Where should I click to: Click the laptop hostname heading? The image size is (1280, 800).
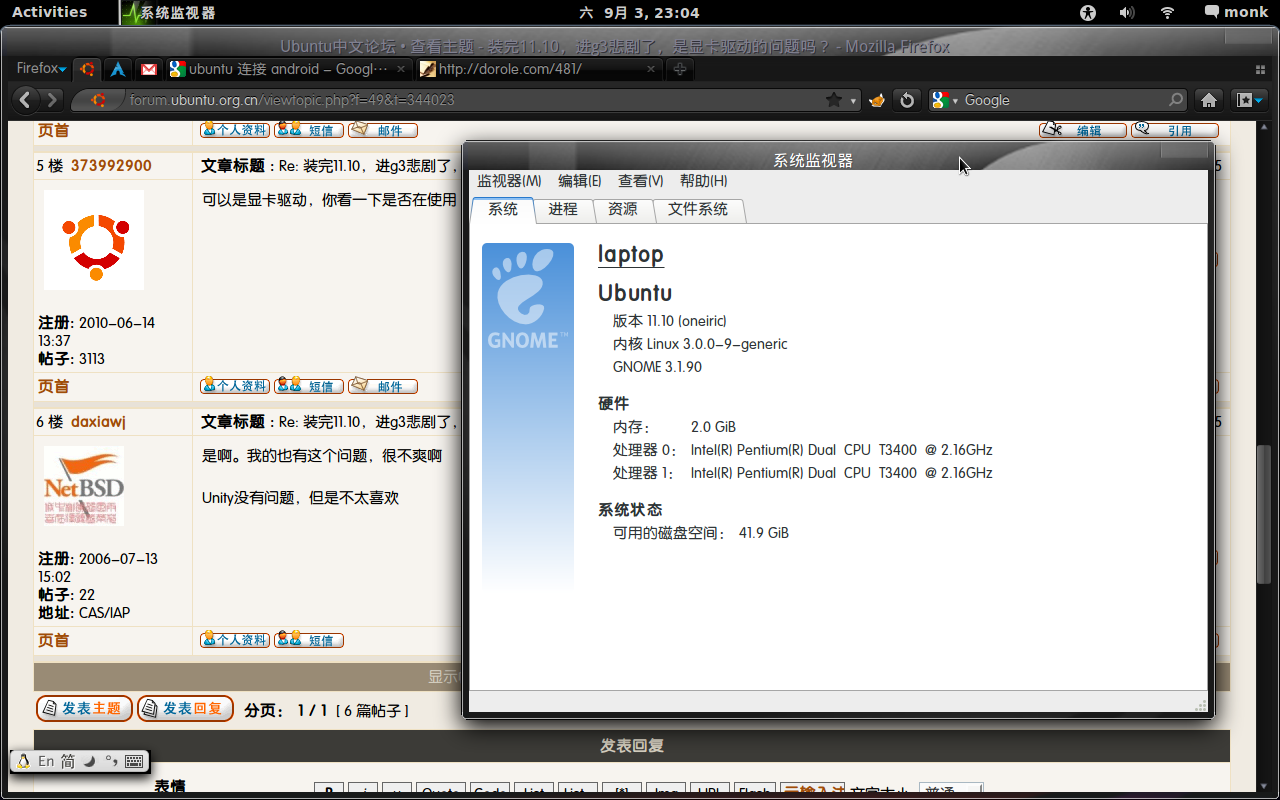click(631, 255)
